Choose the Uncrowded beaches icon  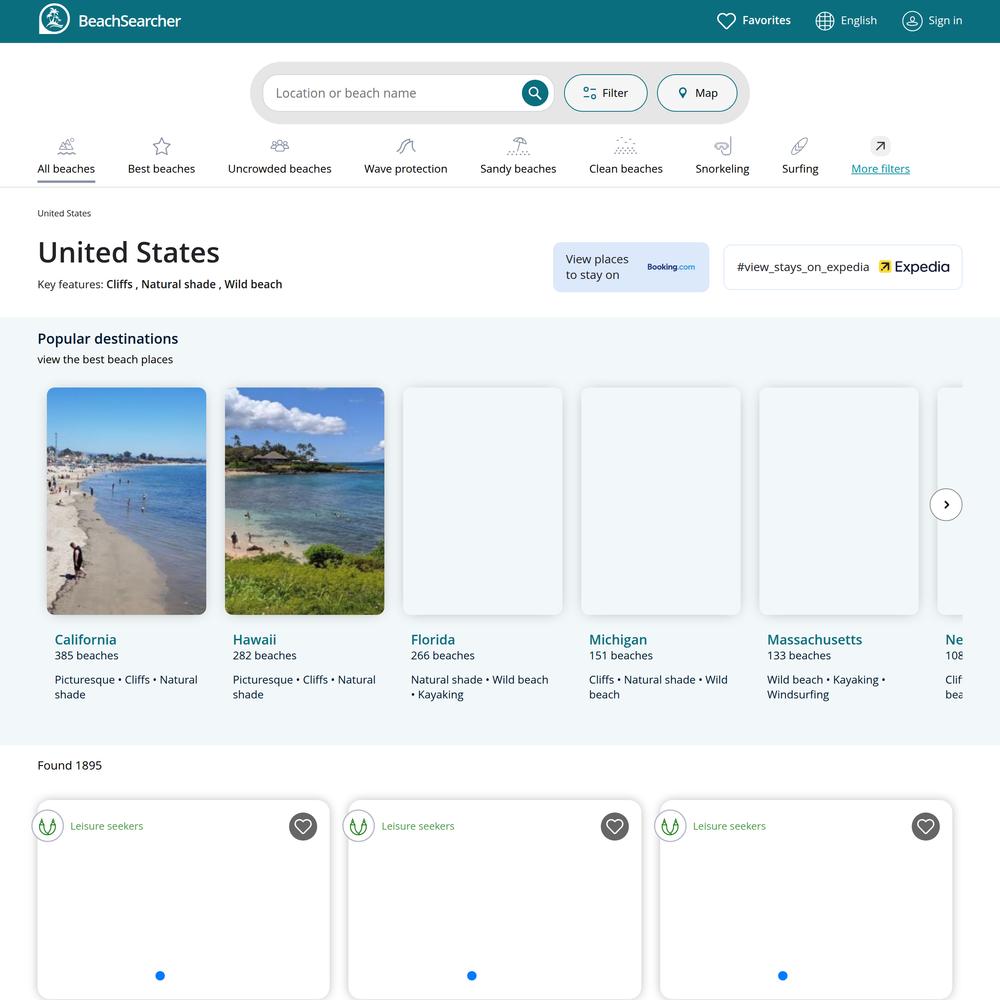click(279, 146)
